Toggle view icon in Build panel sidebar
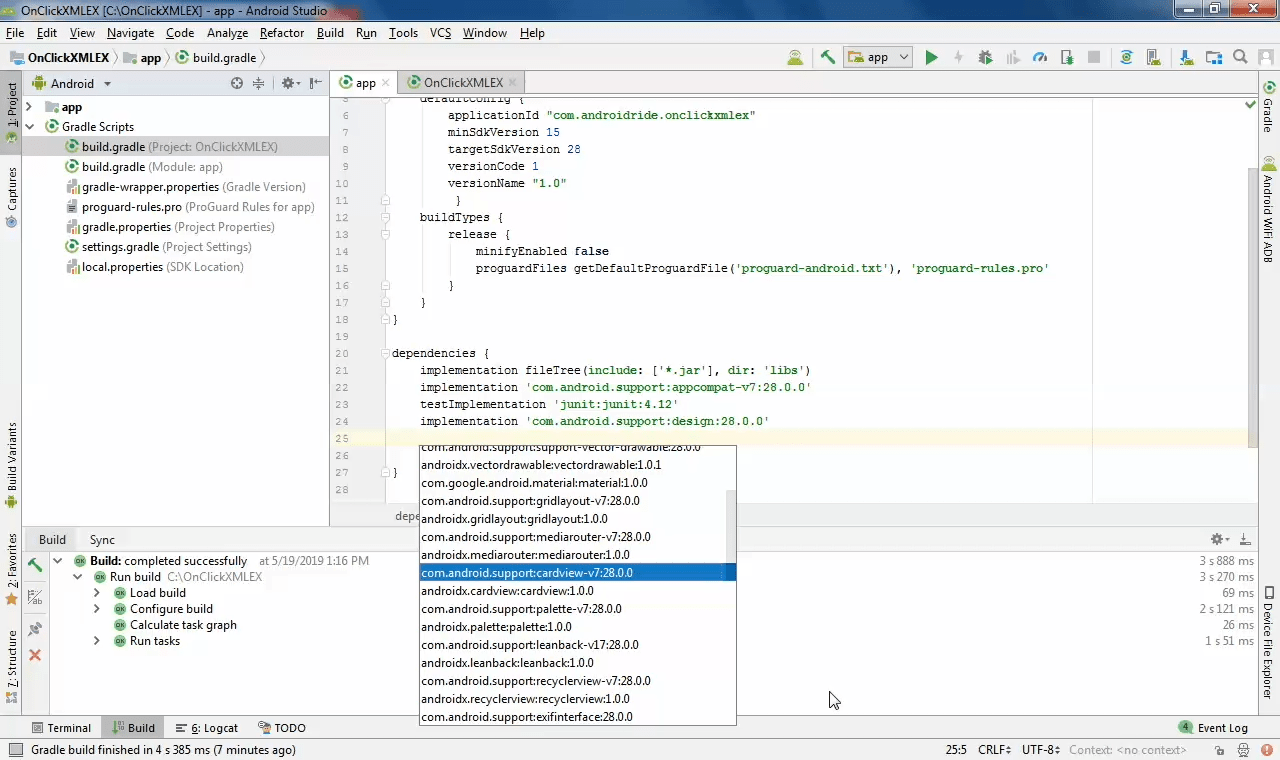 point(35,597)
